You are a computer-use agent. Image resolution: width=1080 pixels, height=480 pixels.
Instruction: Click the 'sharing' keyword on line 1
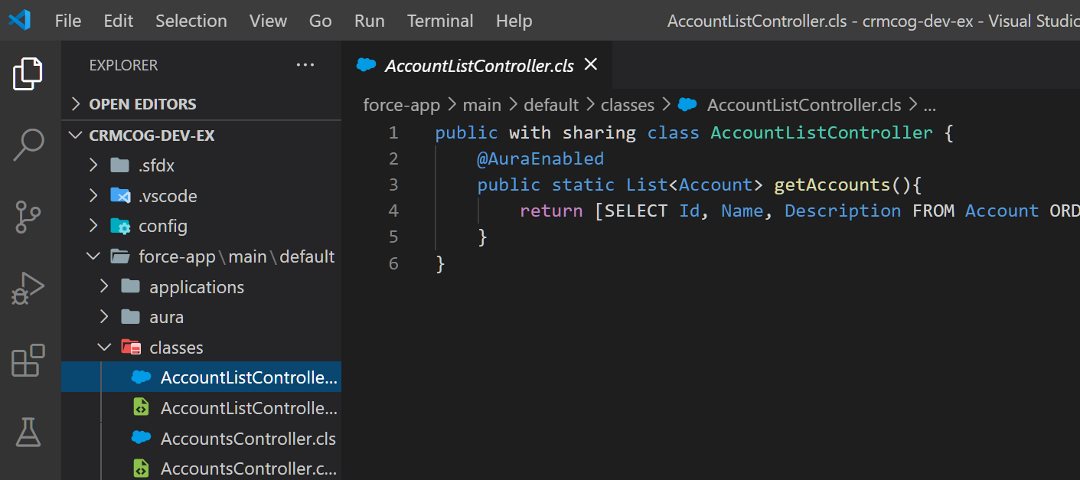click(x=599, y=133)
